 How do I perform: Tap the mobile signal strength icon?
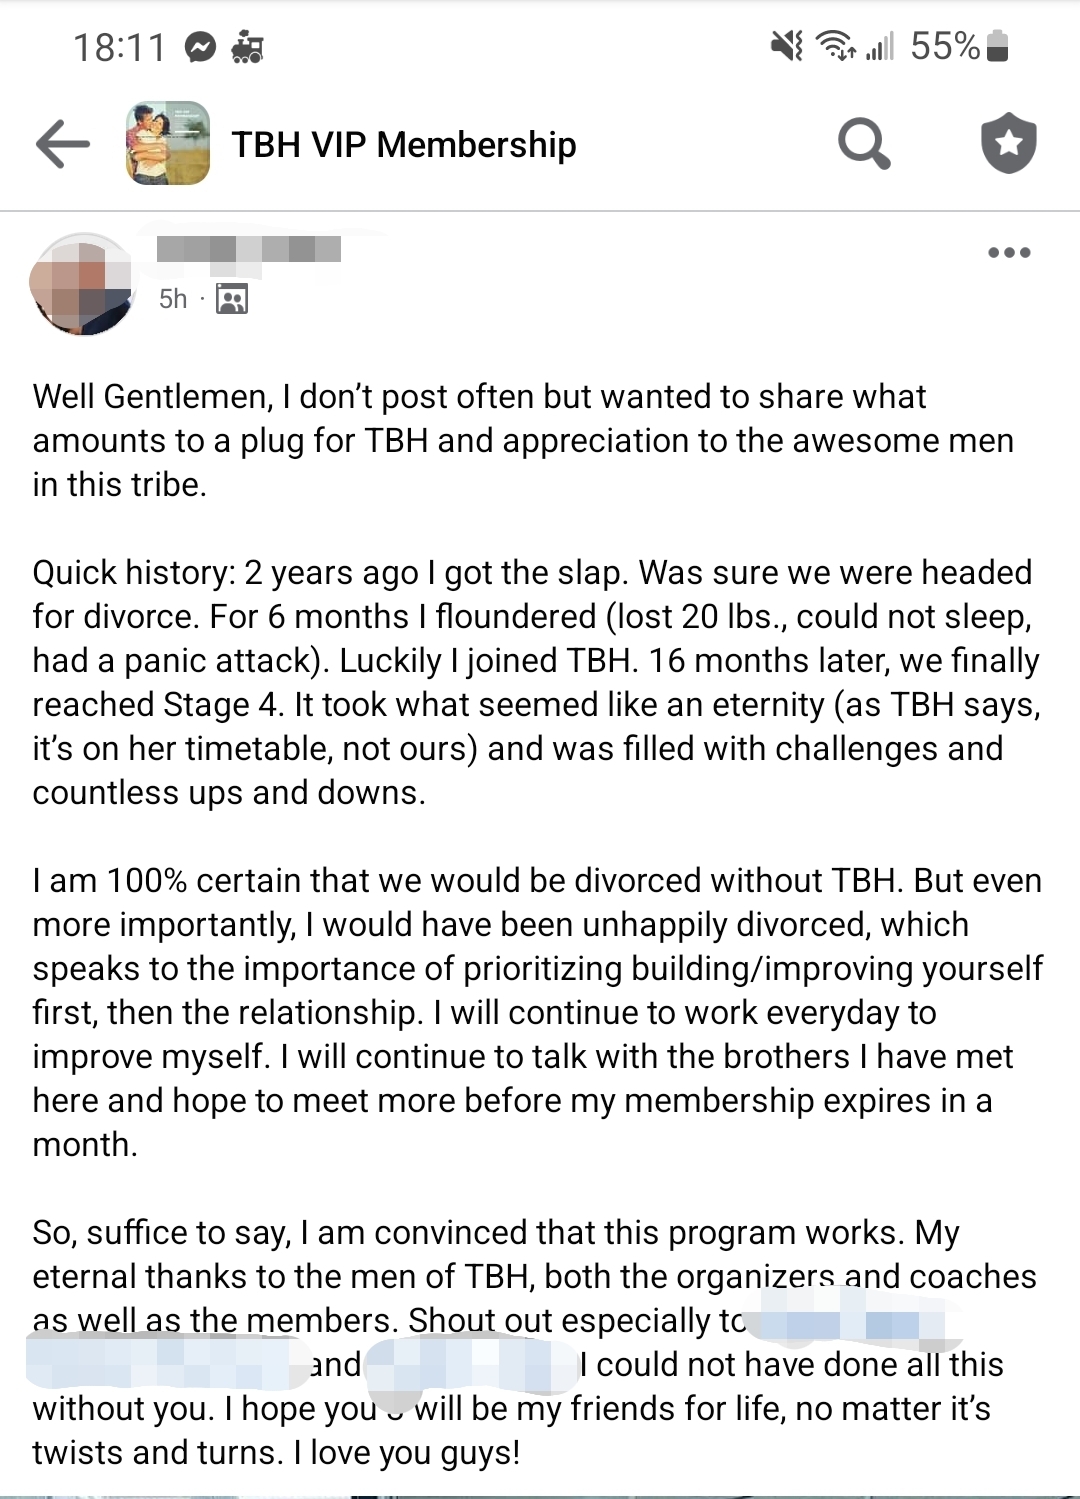[880, 45]
